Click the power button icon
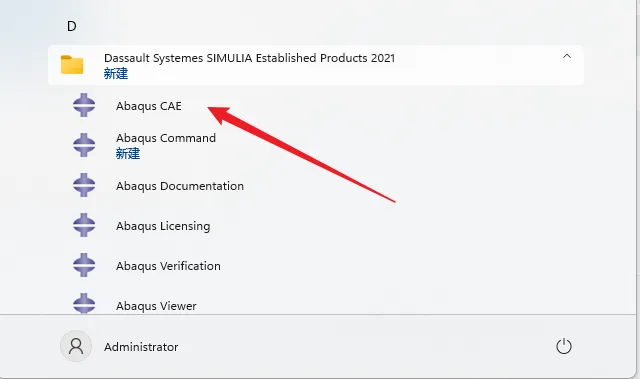The height and width of the screenshot is (379, 640). coord(564,346)
